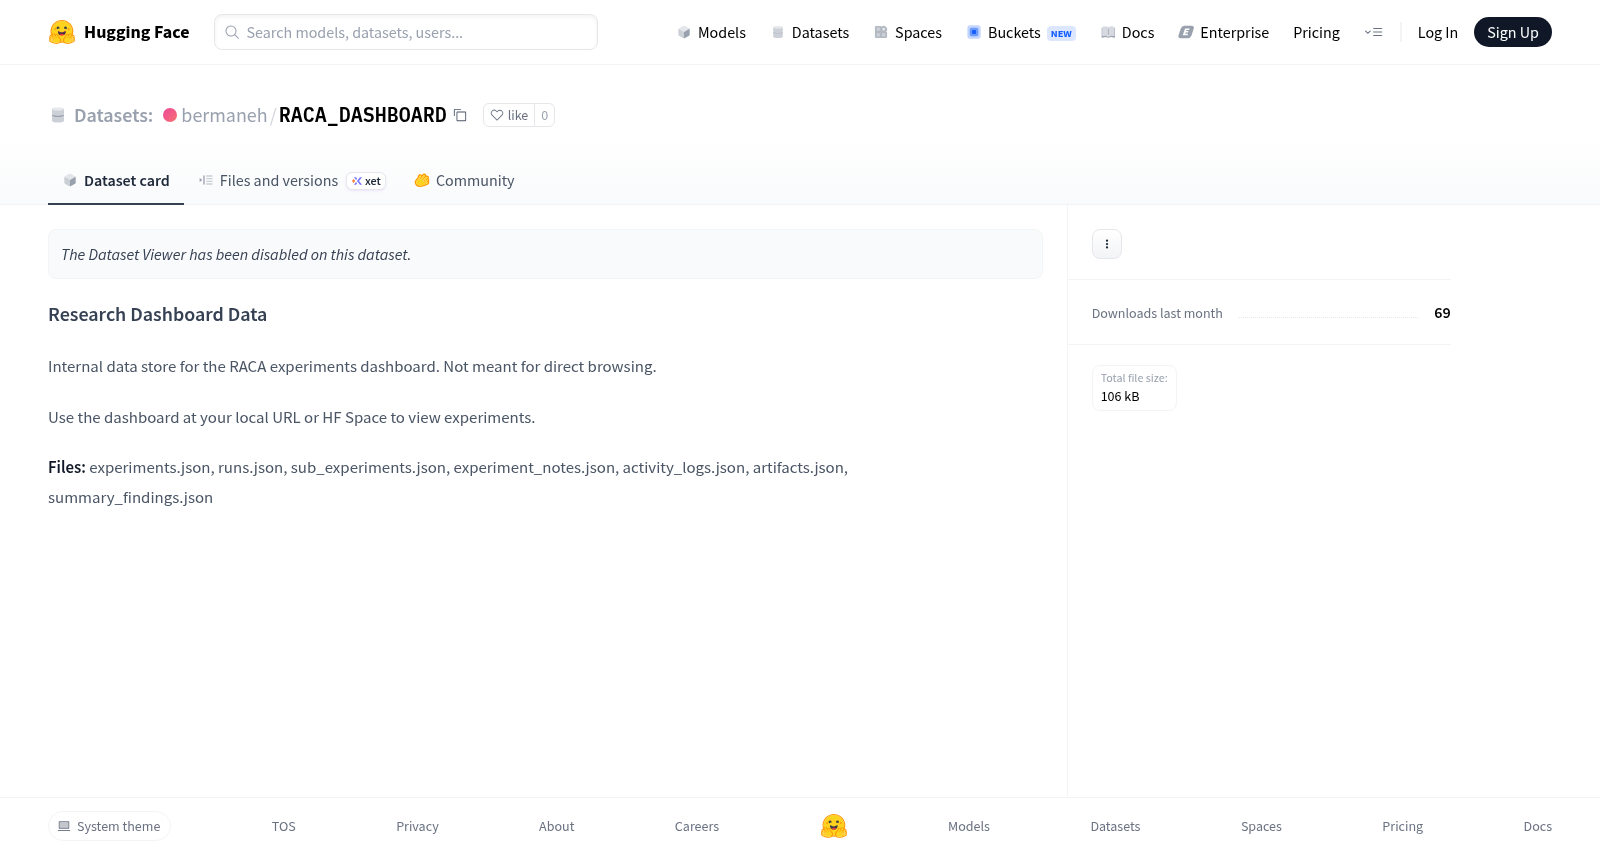The height and width of the screenshot is (861, 1600).
Task: Open Datasets footer link
Action: click(x=1115, y=826)
